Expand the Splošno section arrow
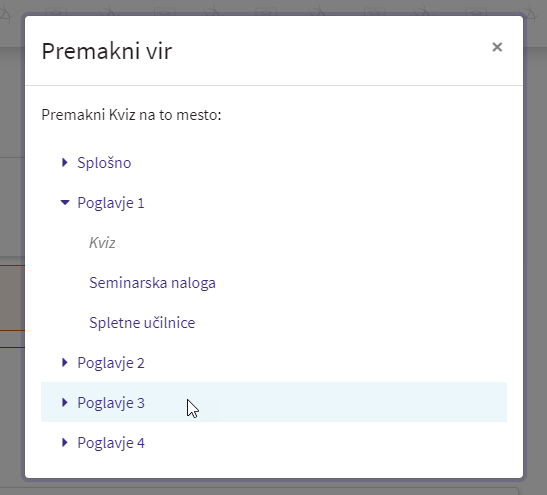Viewport: 547px width, 495px height. point(65,163)
